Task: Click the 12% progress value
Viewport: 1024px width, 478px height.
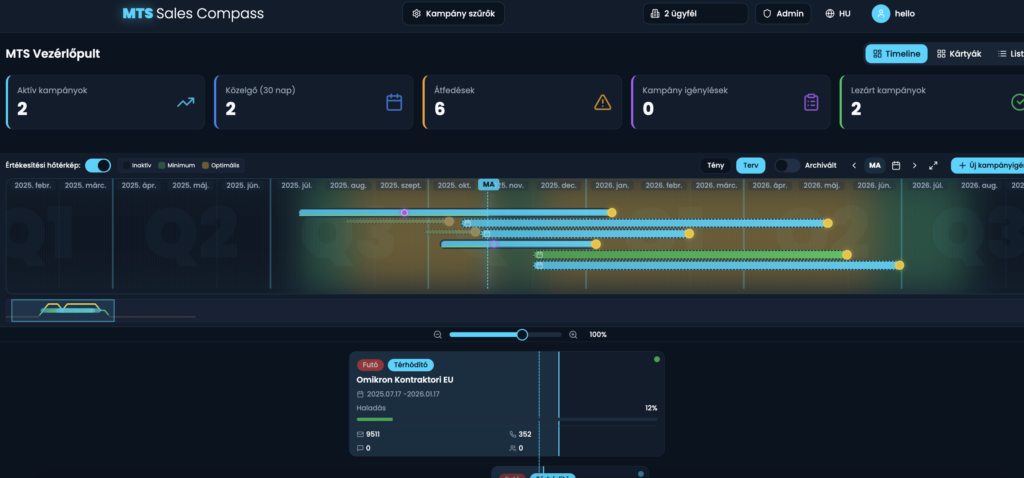Action: [x=651, y=408]
